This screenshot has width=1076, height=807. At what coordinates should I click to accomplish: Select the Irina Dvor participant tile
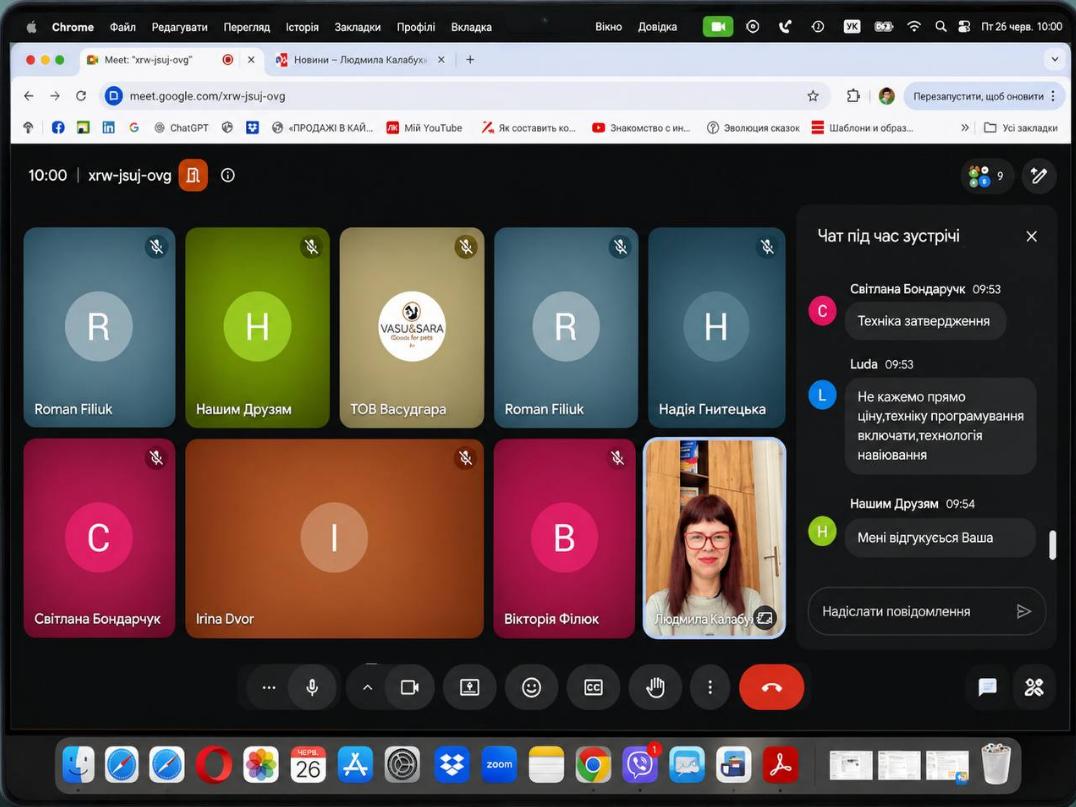click(x=334, y=539)
